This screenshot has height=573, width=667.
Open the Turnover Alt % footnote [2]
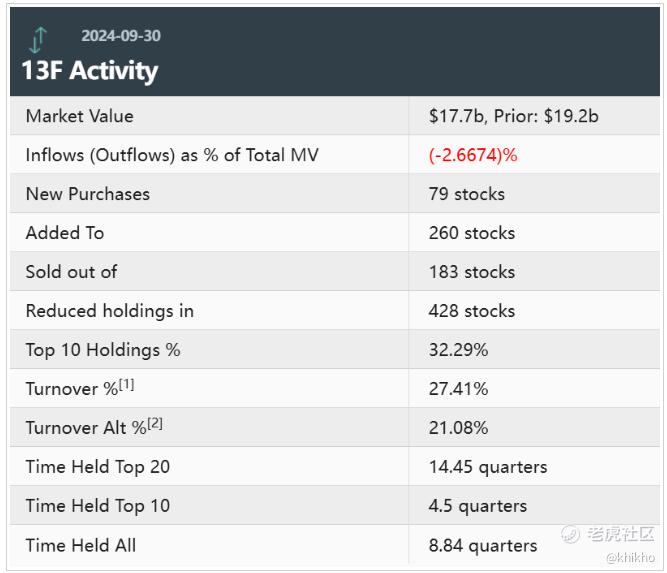tap(155, 424)
